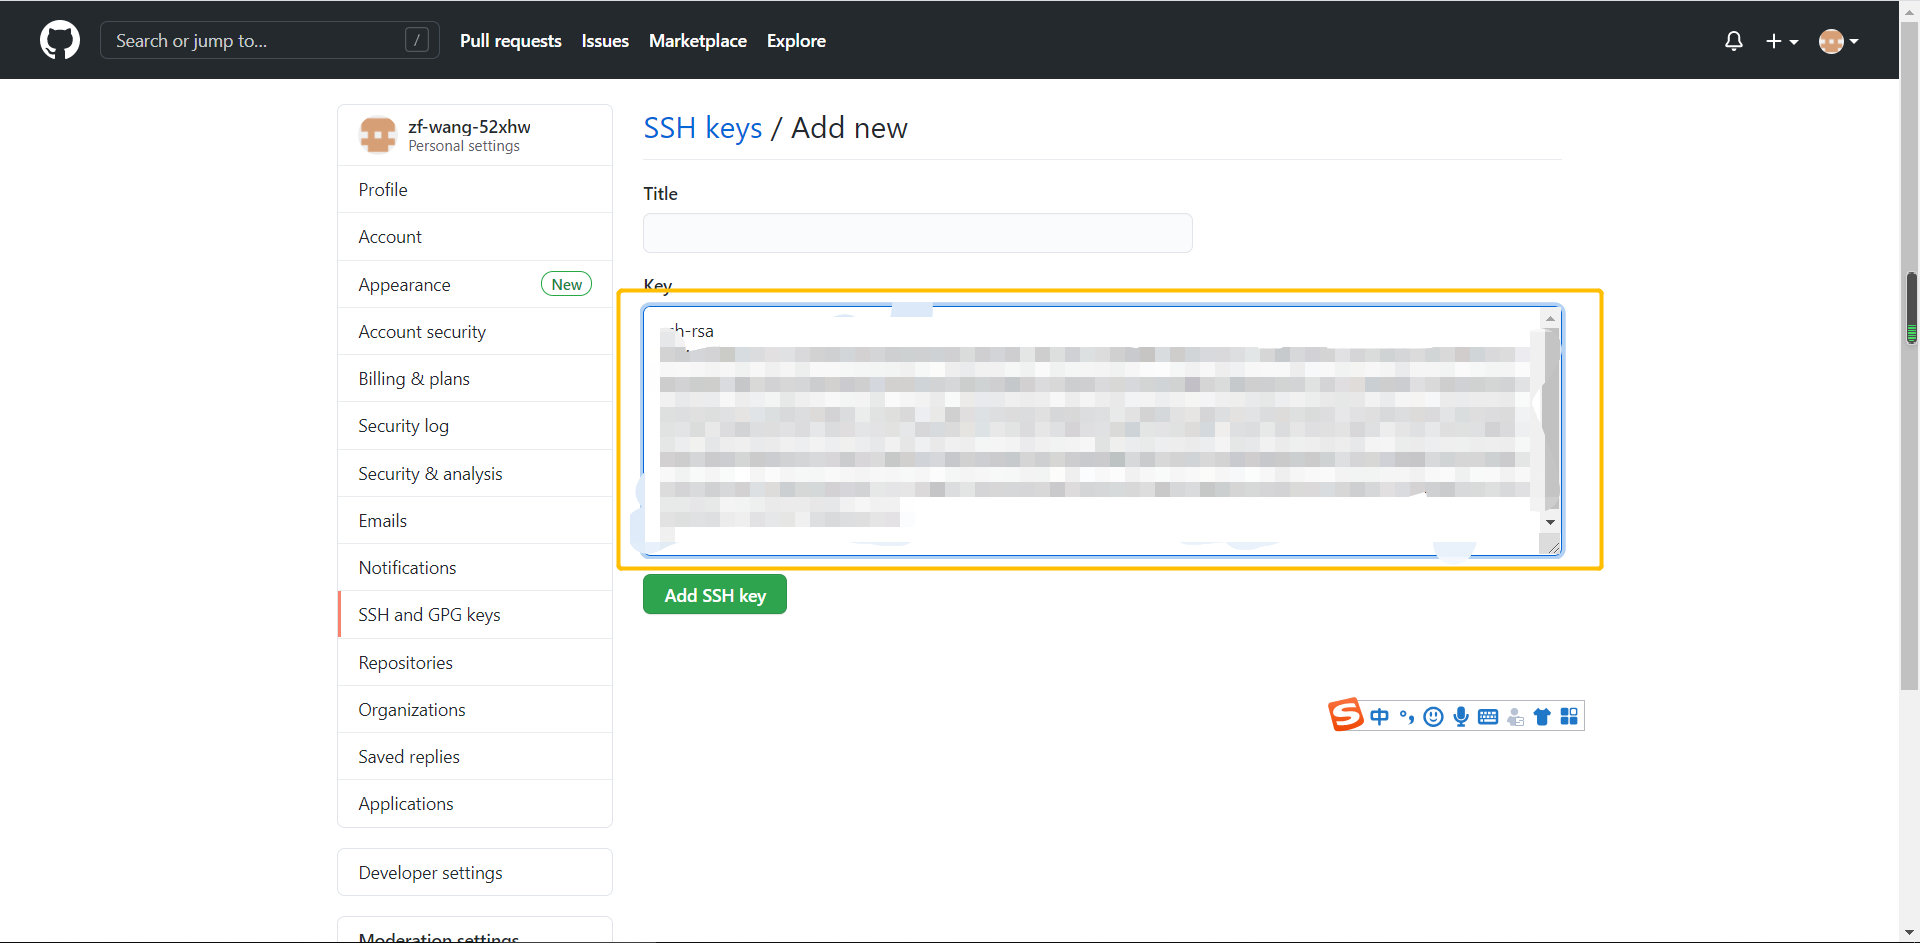Start voice input with microphone icon
Viewport: 1920px width, 943px height.
click(1461, 716)
